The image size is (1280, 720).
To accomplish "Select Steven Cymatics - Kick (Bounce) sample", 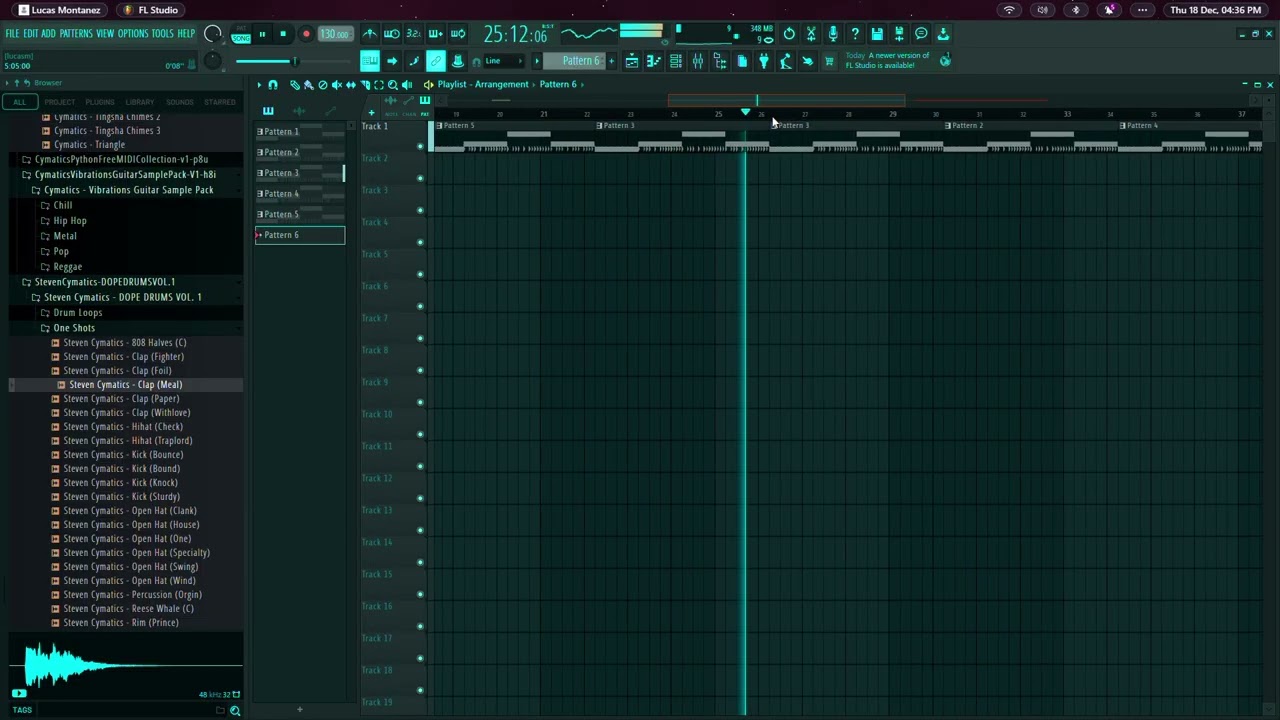I will 123,455.
